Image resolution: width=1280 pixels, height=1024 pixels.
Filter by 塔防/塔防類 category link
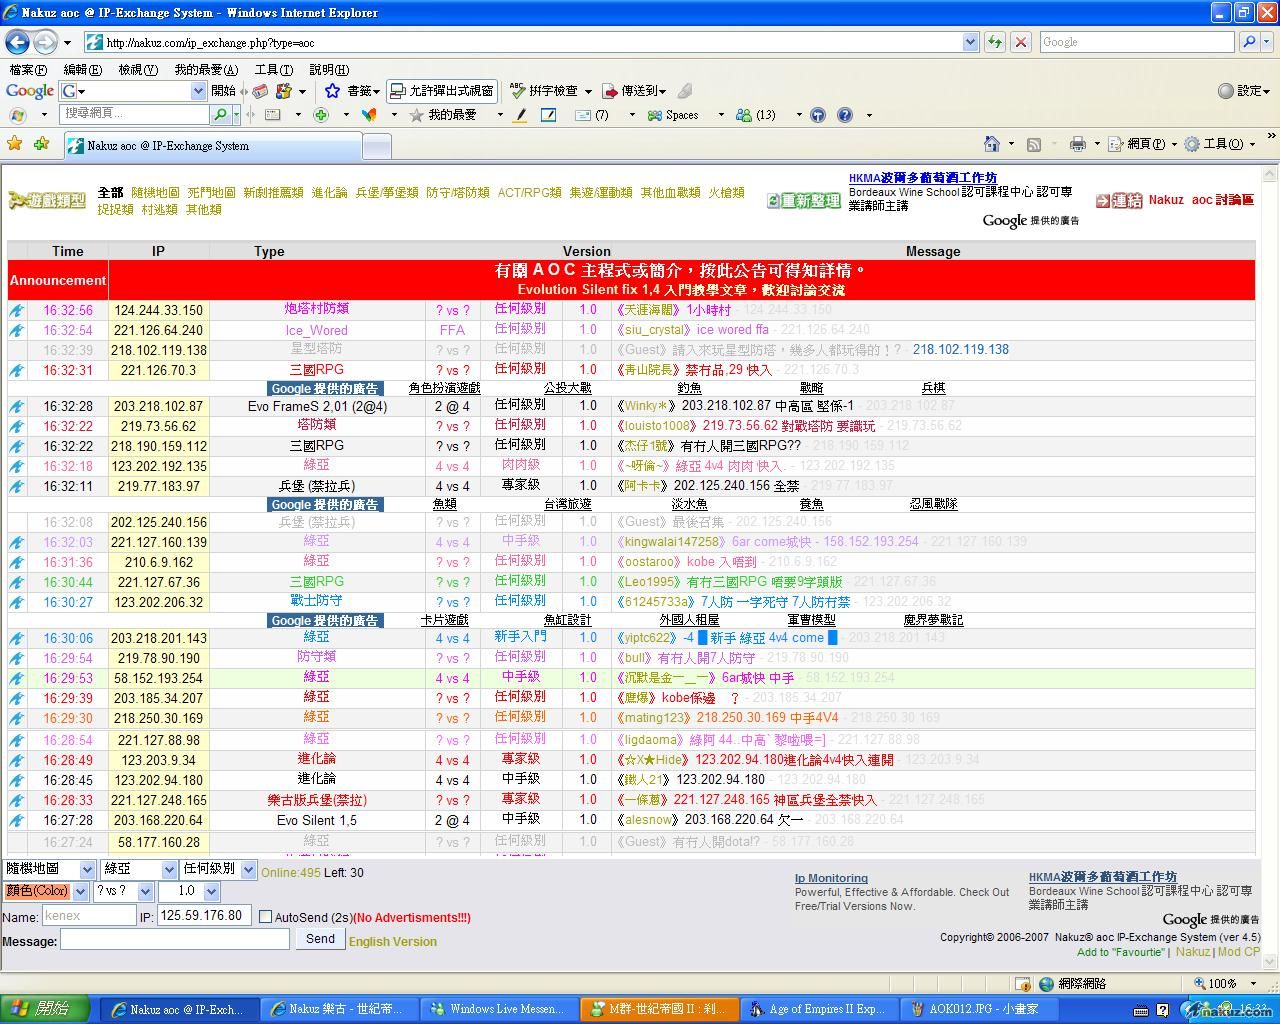pyautogui.click(x=457, y=192)
